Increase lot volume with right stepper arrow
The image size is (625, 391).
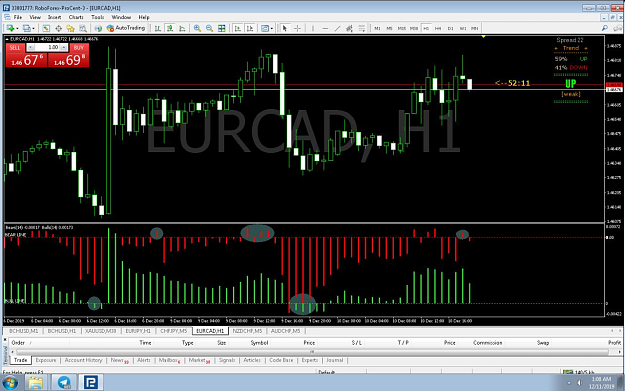(64, 47)
